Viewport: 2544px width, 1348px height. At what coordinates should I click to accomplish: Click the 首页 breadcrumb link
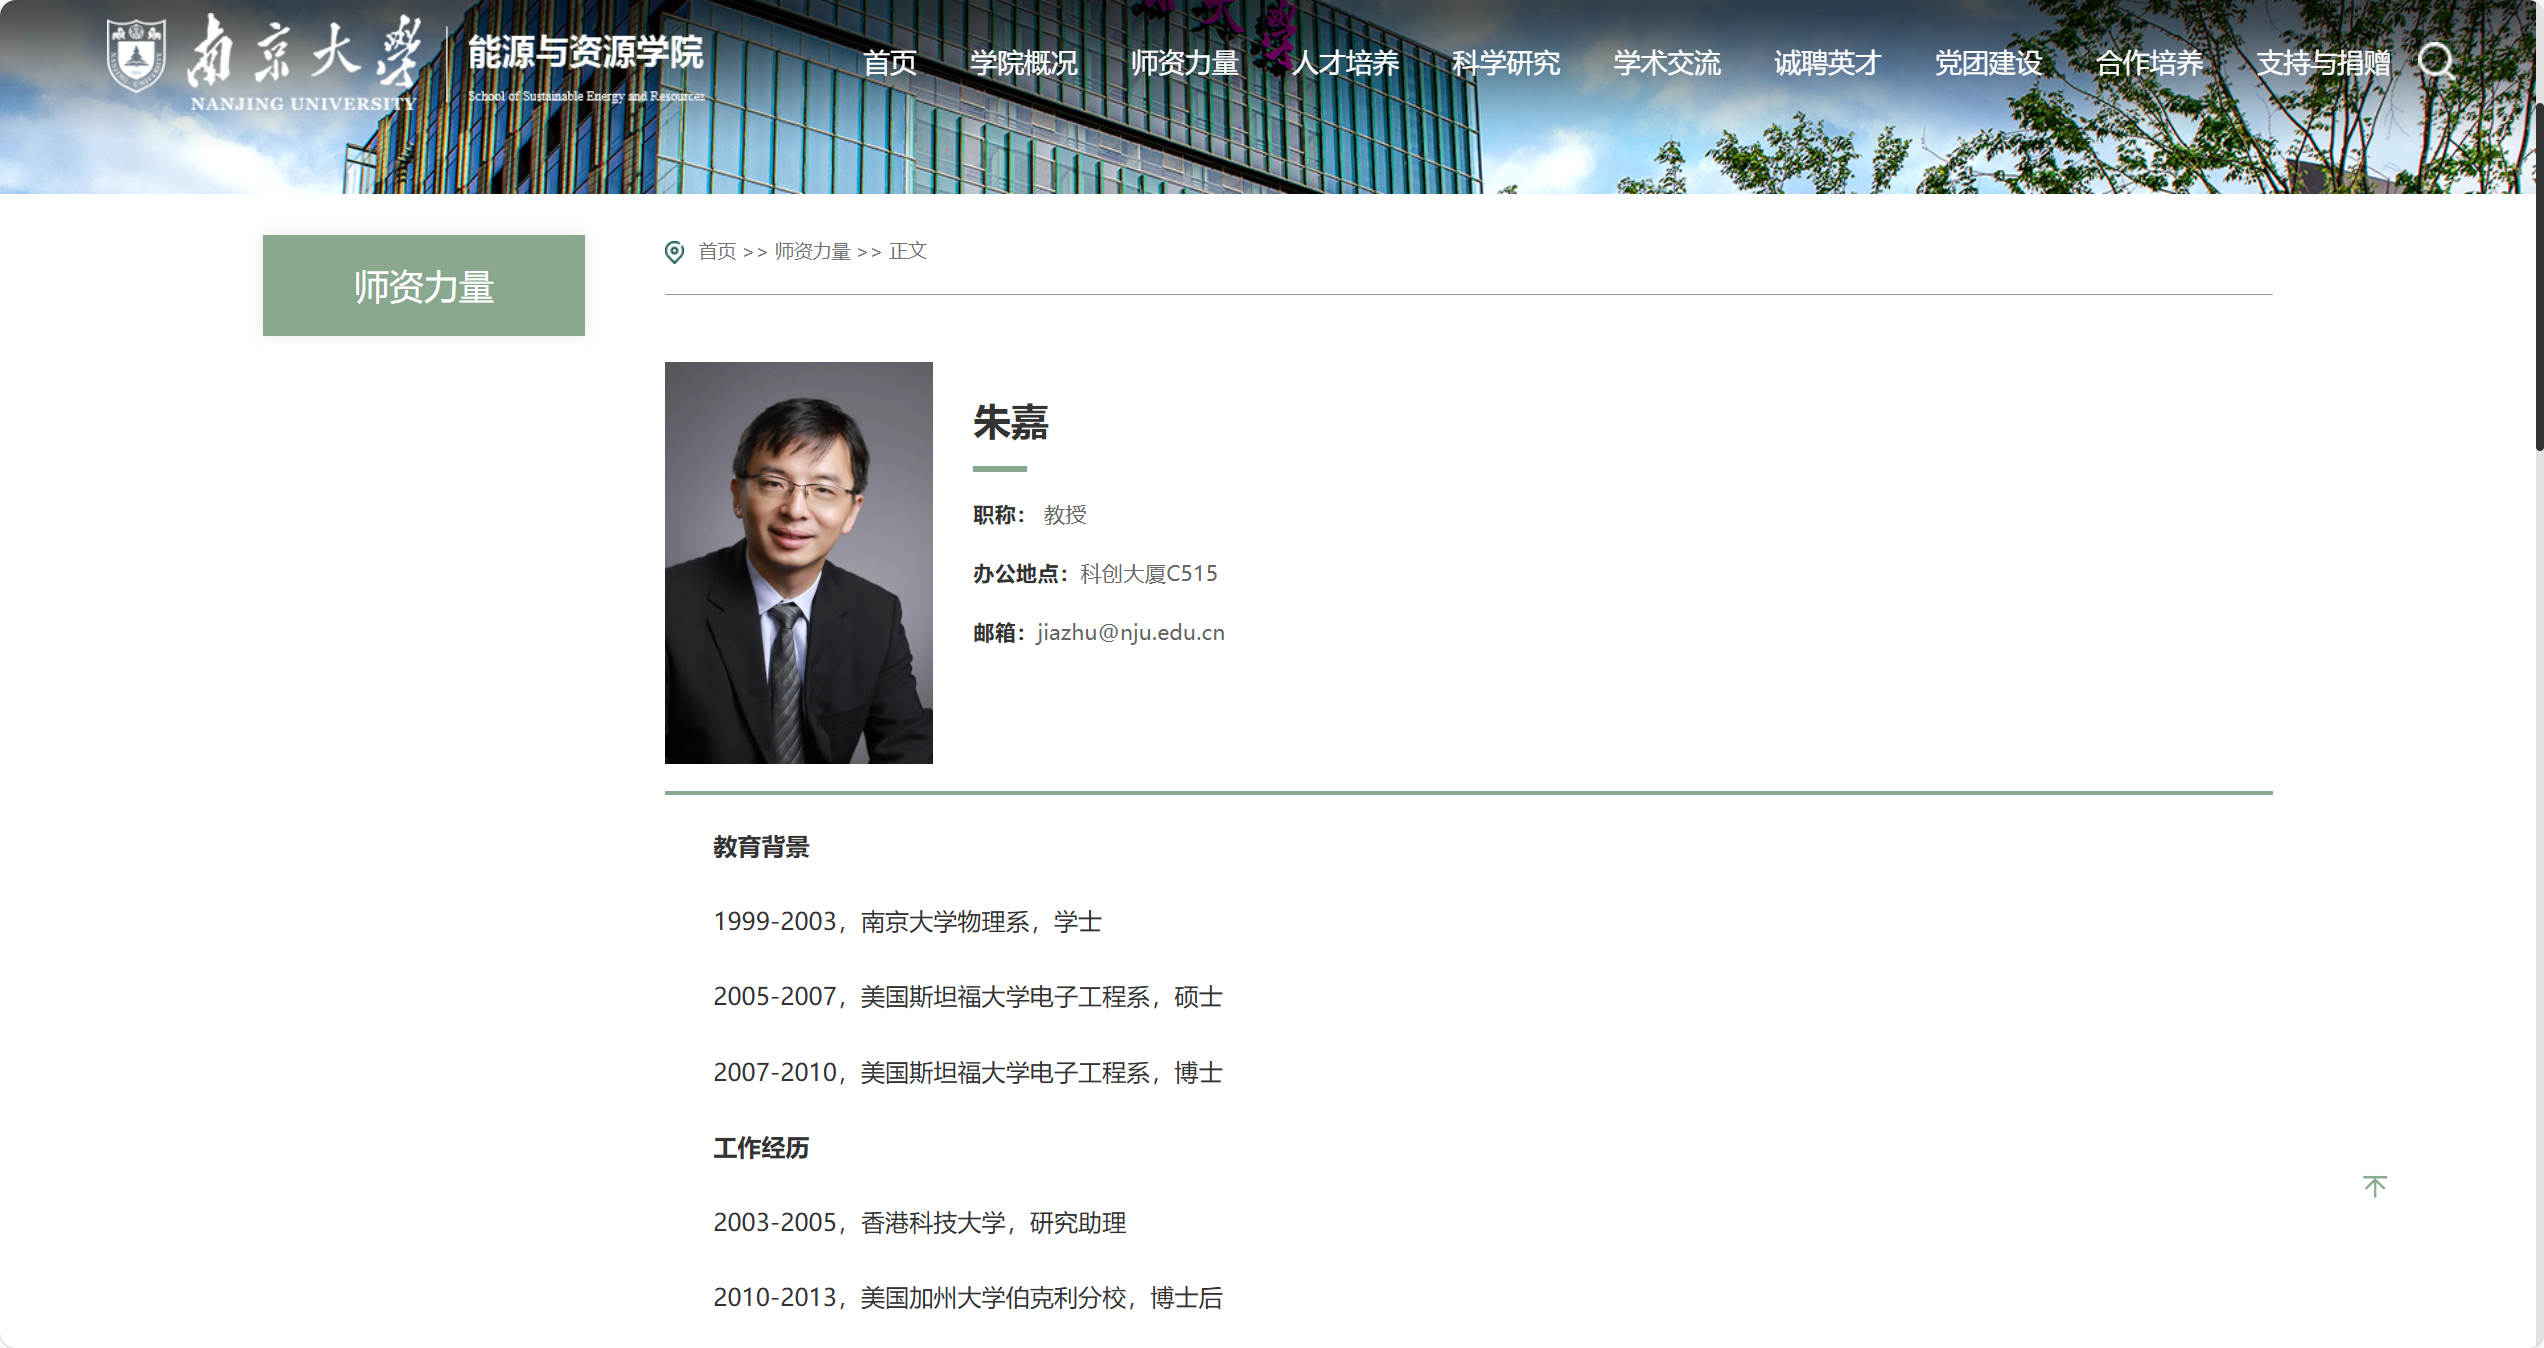[x=717, y=252]
